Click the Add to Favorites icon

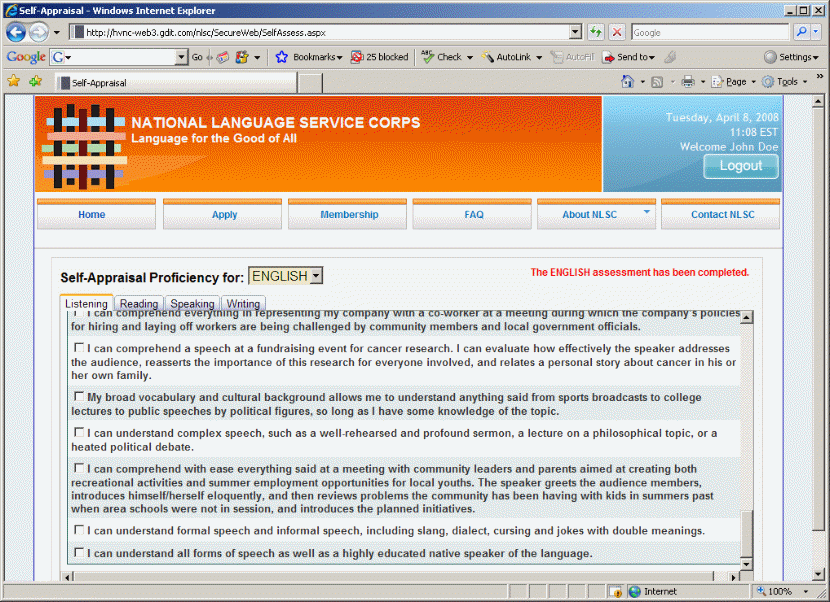pos(35,81)
